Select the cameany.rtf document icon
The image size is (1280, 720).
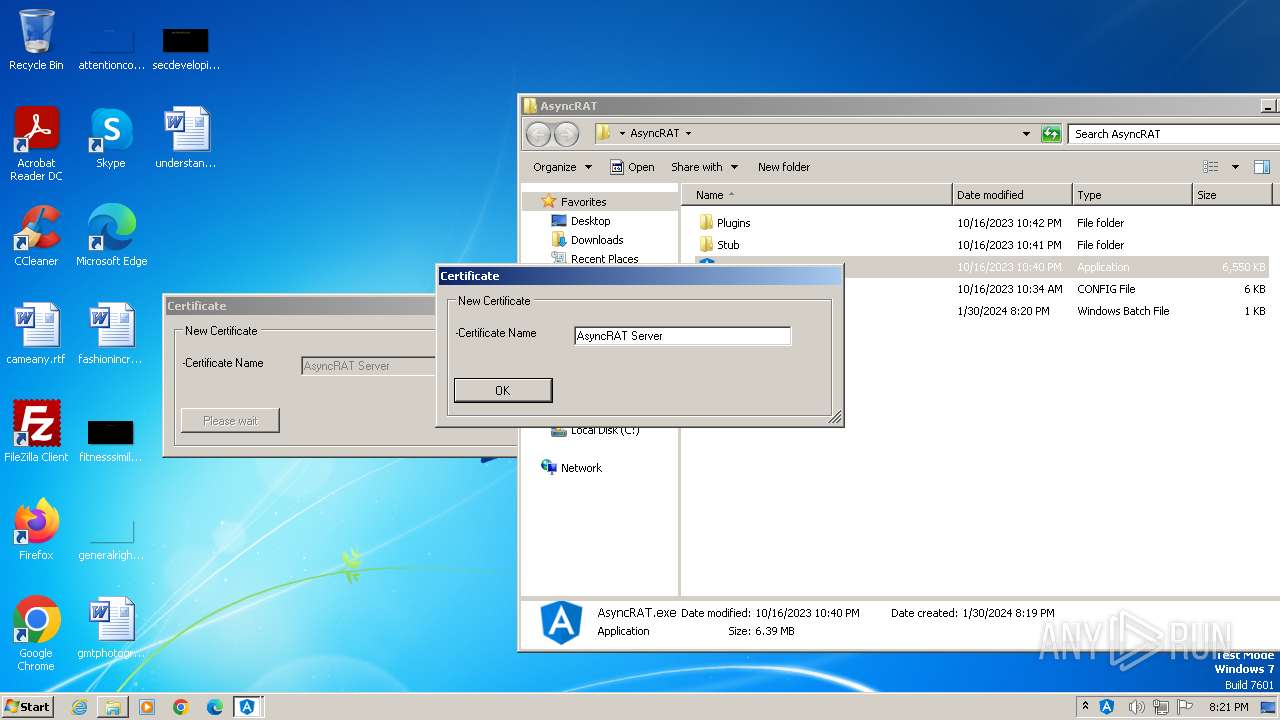click(x=36, y=333)
